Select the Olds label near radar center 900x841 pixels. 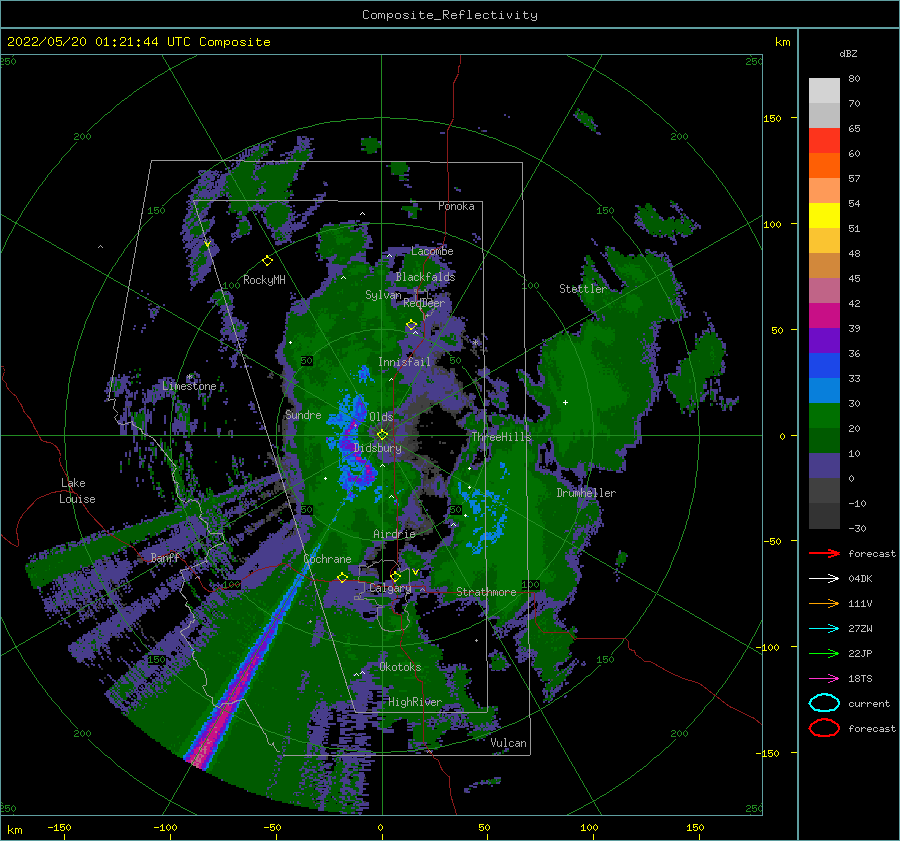[x=381, y=416]
